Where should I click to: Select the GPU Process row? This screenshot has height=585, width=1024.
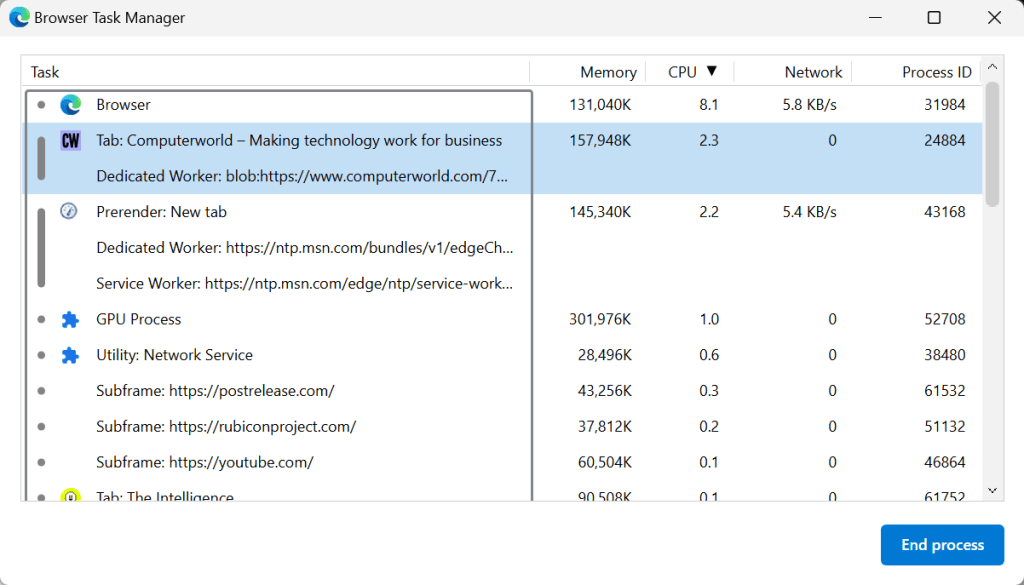[502, 319]
